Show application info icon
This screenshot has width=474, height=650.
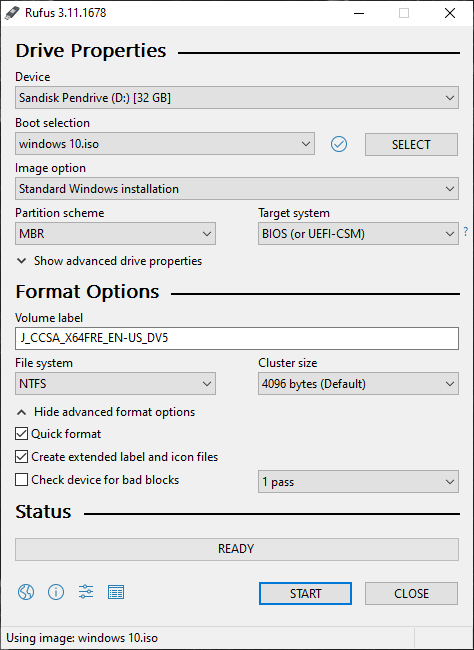tap(56, 592)
